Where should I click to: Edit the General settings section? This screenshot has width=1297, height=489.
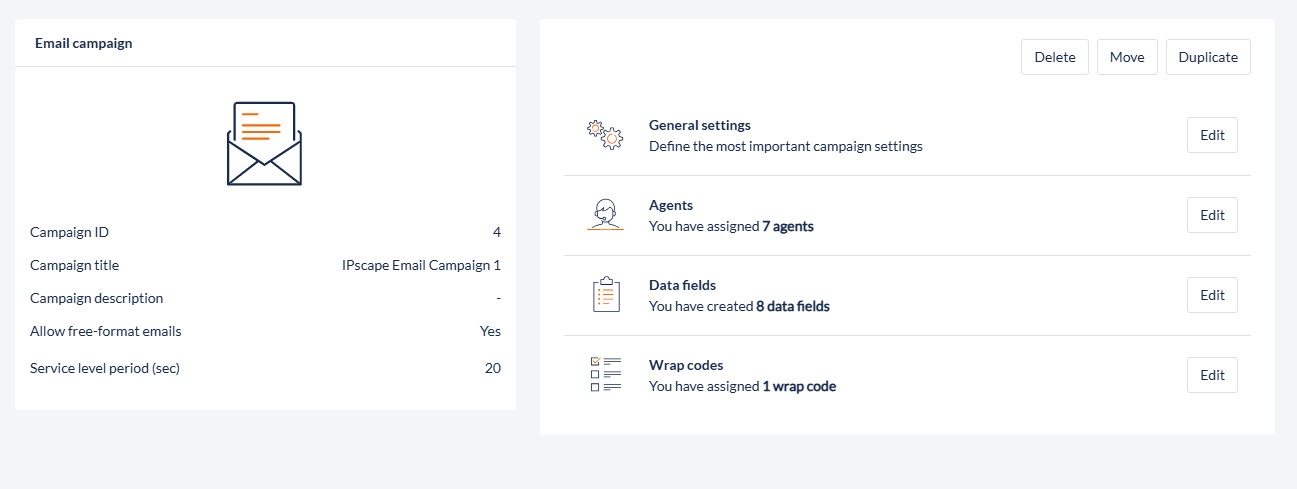pyautogui.click(x=1212, y=135)
